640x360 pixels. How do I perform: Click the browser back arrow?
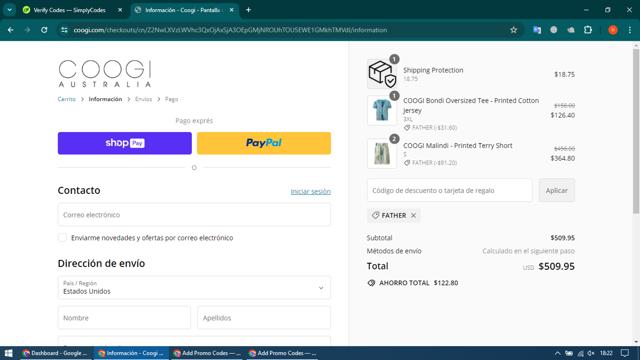point(11,30)
